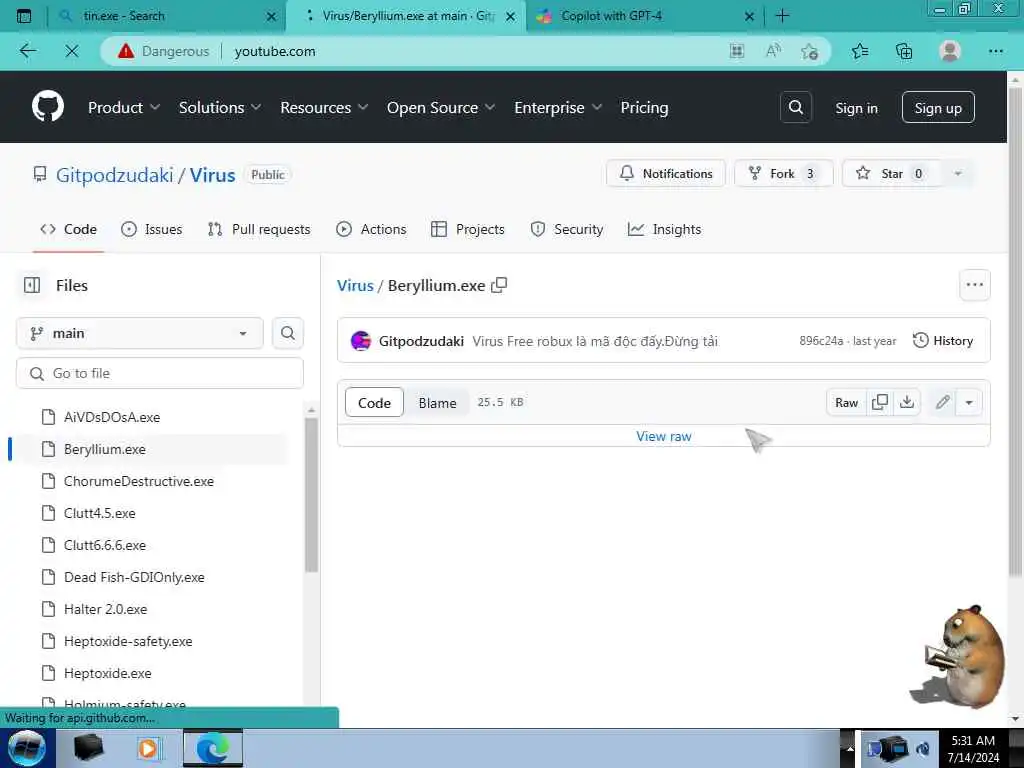The image size is (1024, 768).
Task: Open the app grid icon in address bar
Action: point(737,51)
